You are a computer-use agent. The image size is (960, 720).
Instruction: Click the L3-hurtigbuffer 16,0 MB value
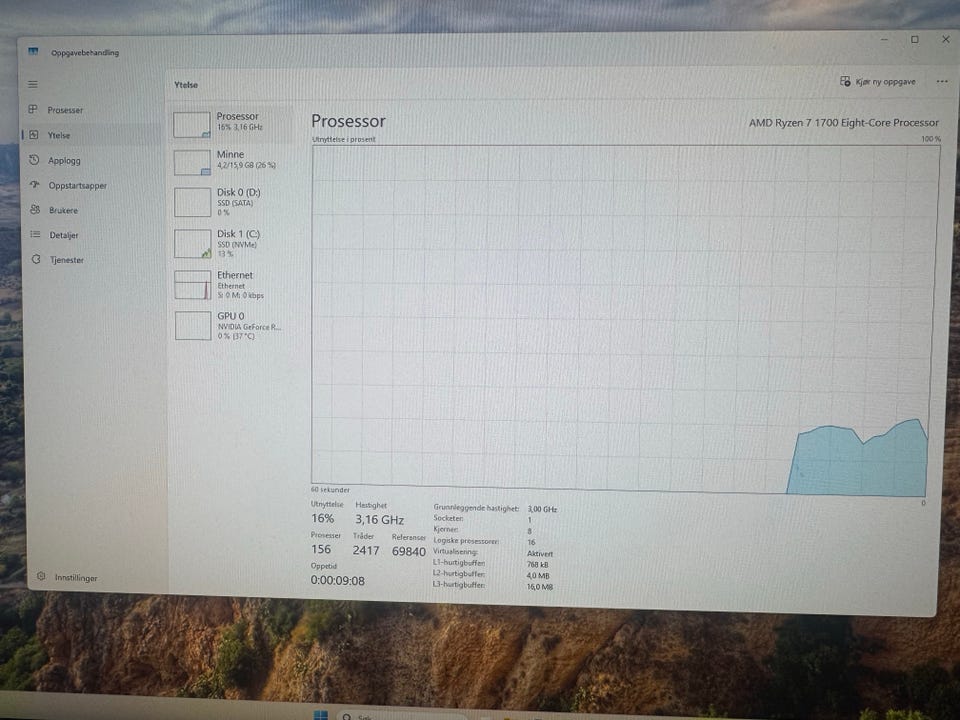(539, 587)
